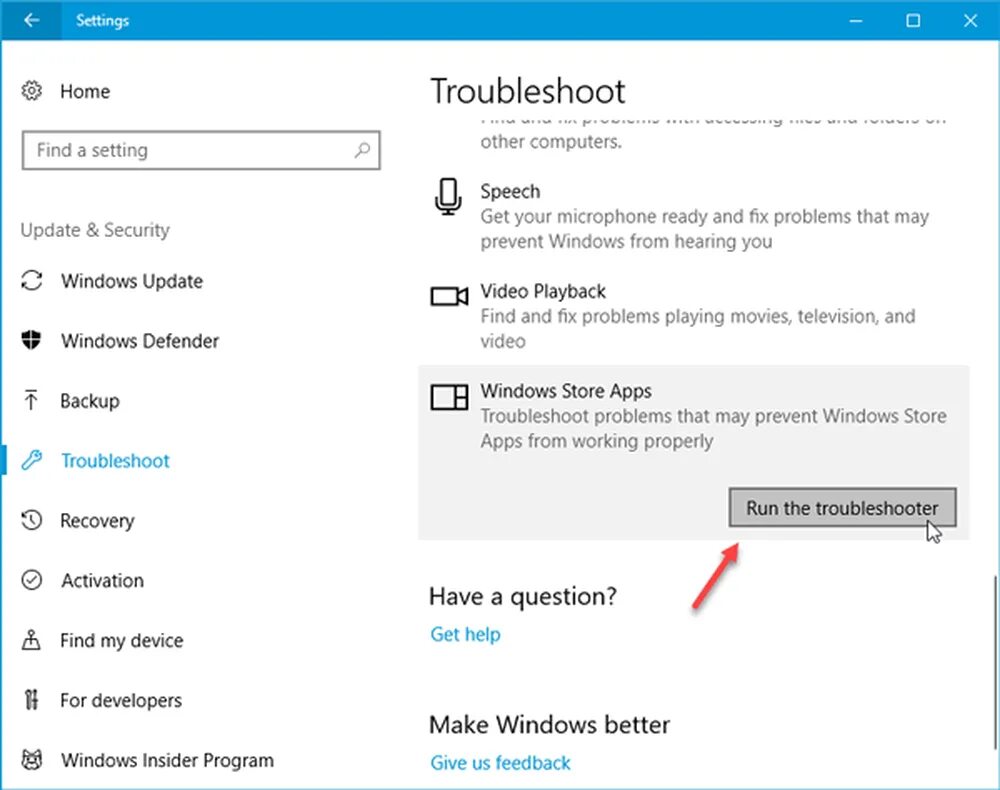Run the troubleshooter for Windows Store Apps
Viewport: 1000px width, 790px height.
click(842, 508)
